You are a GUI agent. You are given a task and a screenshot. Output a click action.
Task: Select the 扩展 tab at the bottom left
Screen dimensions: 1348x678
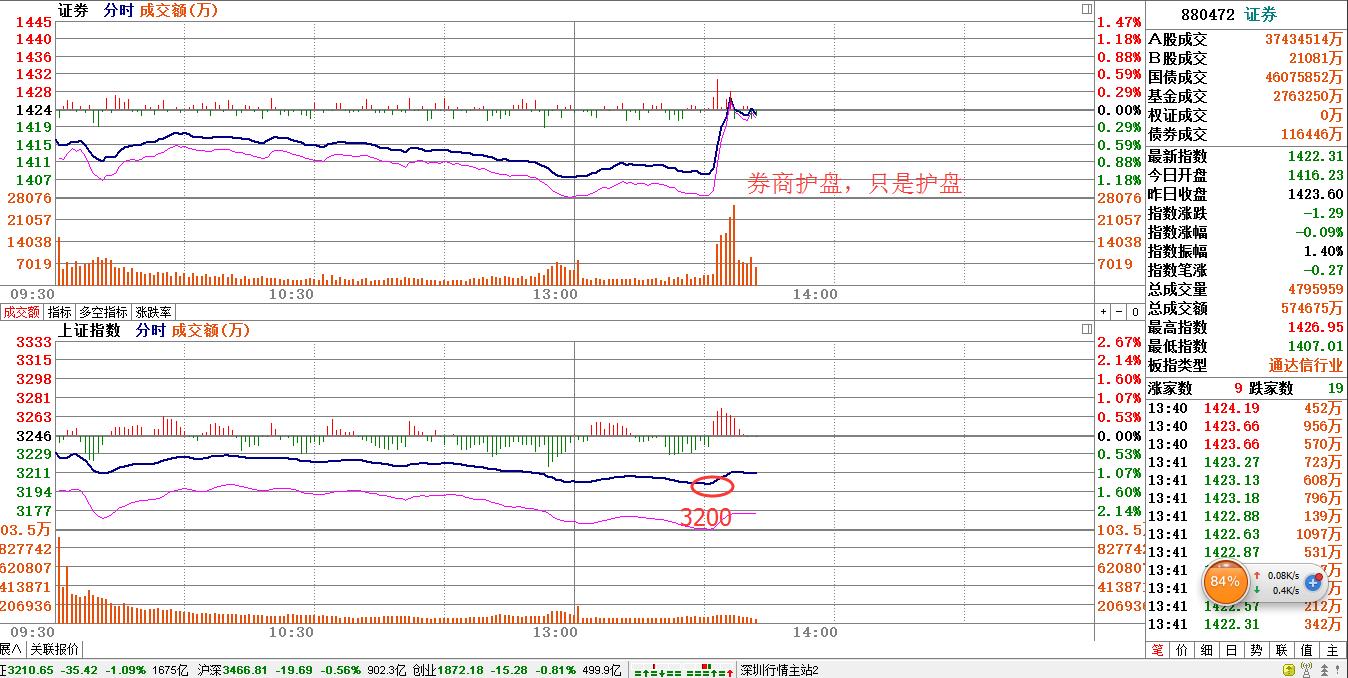(12, 649)
